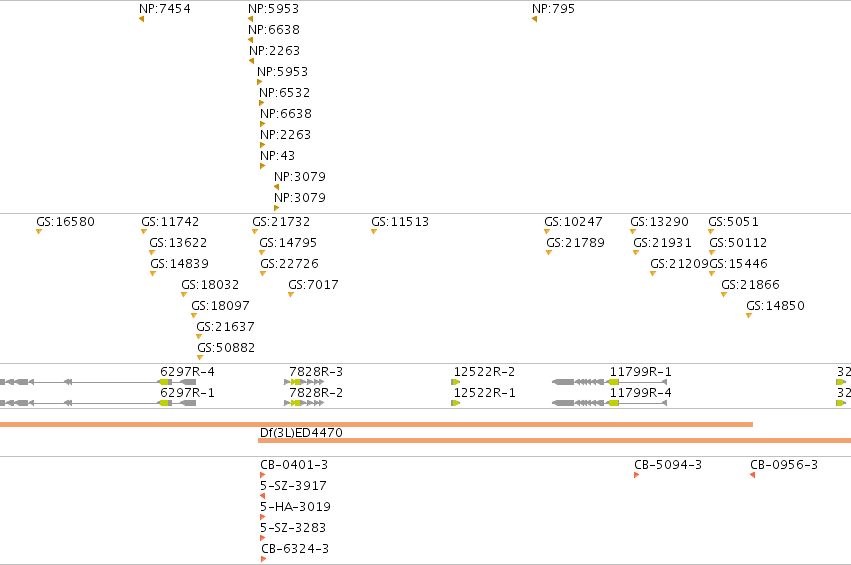Select the 6297R-1 gene model glyph

(98, 403)
